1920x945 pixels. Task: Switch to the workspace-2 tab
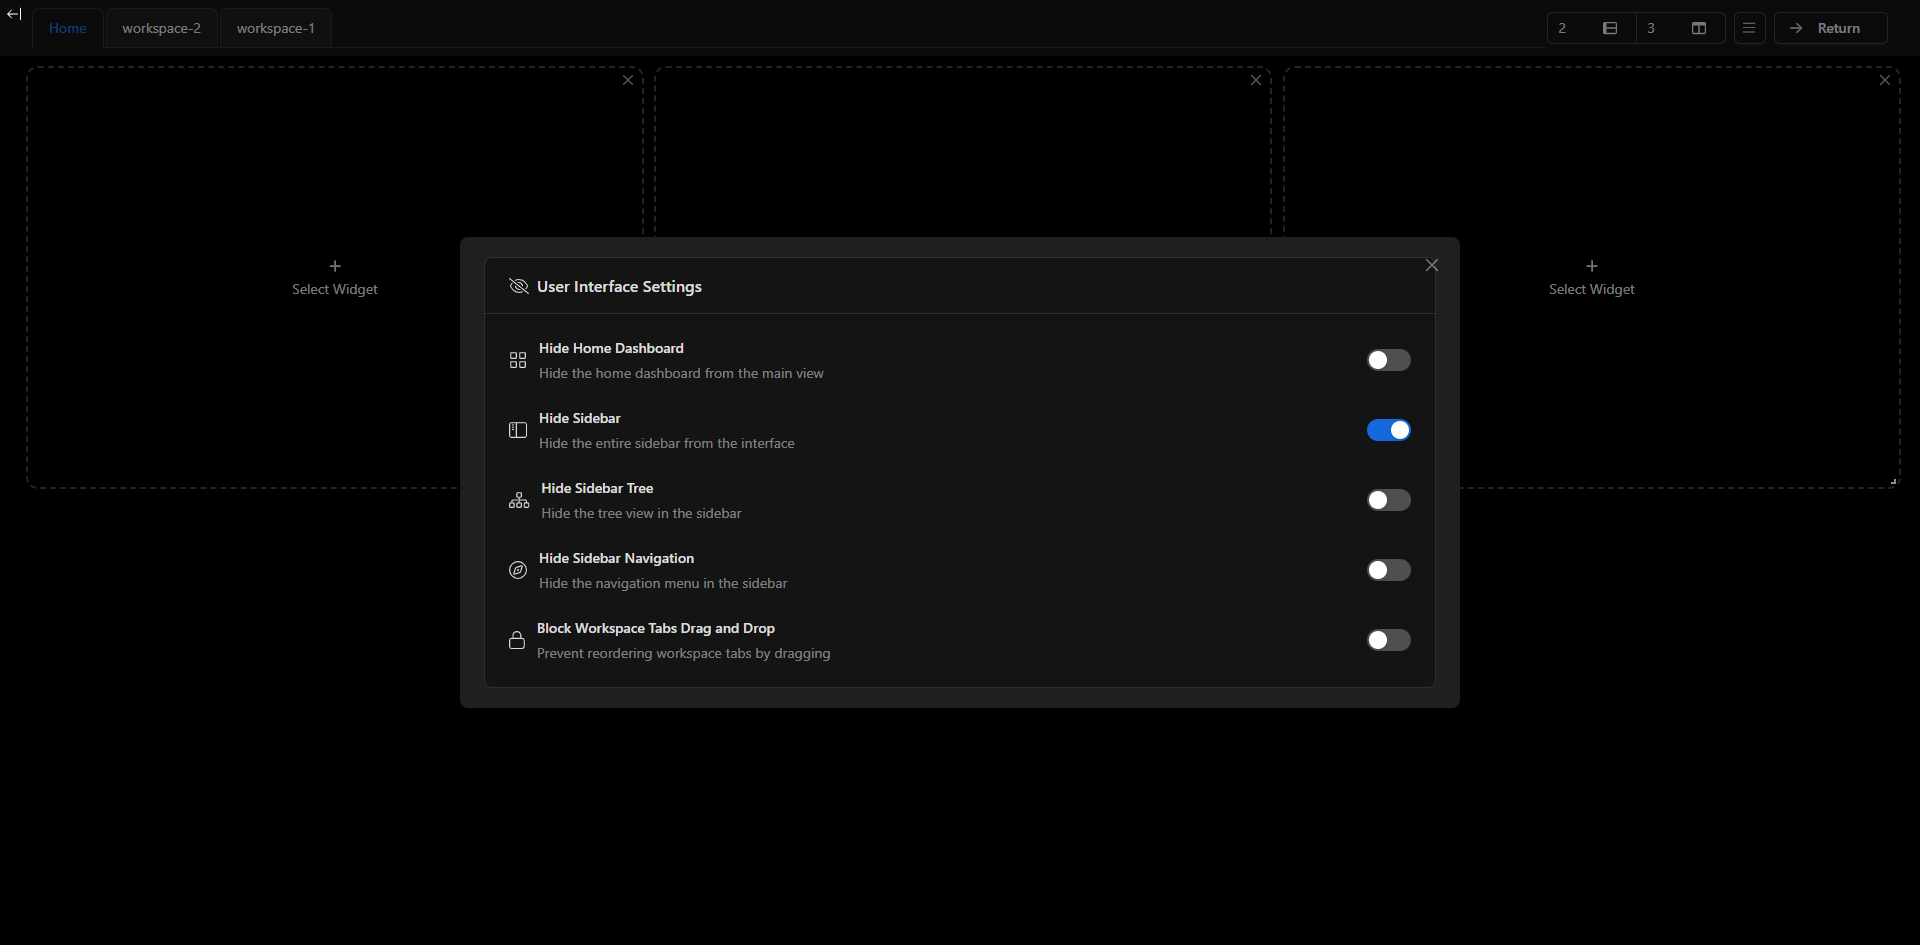coord(161,28)
